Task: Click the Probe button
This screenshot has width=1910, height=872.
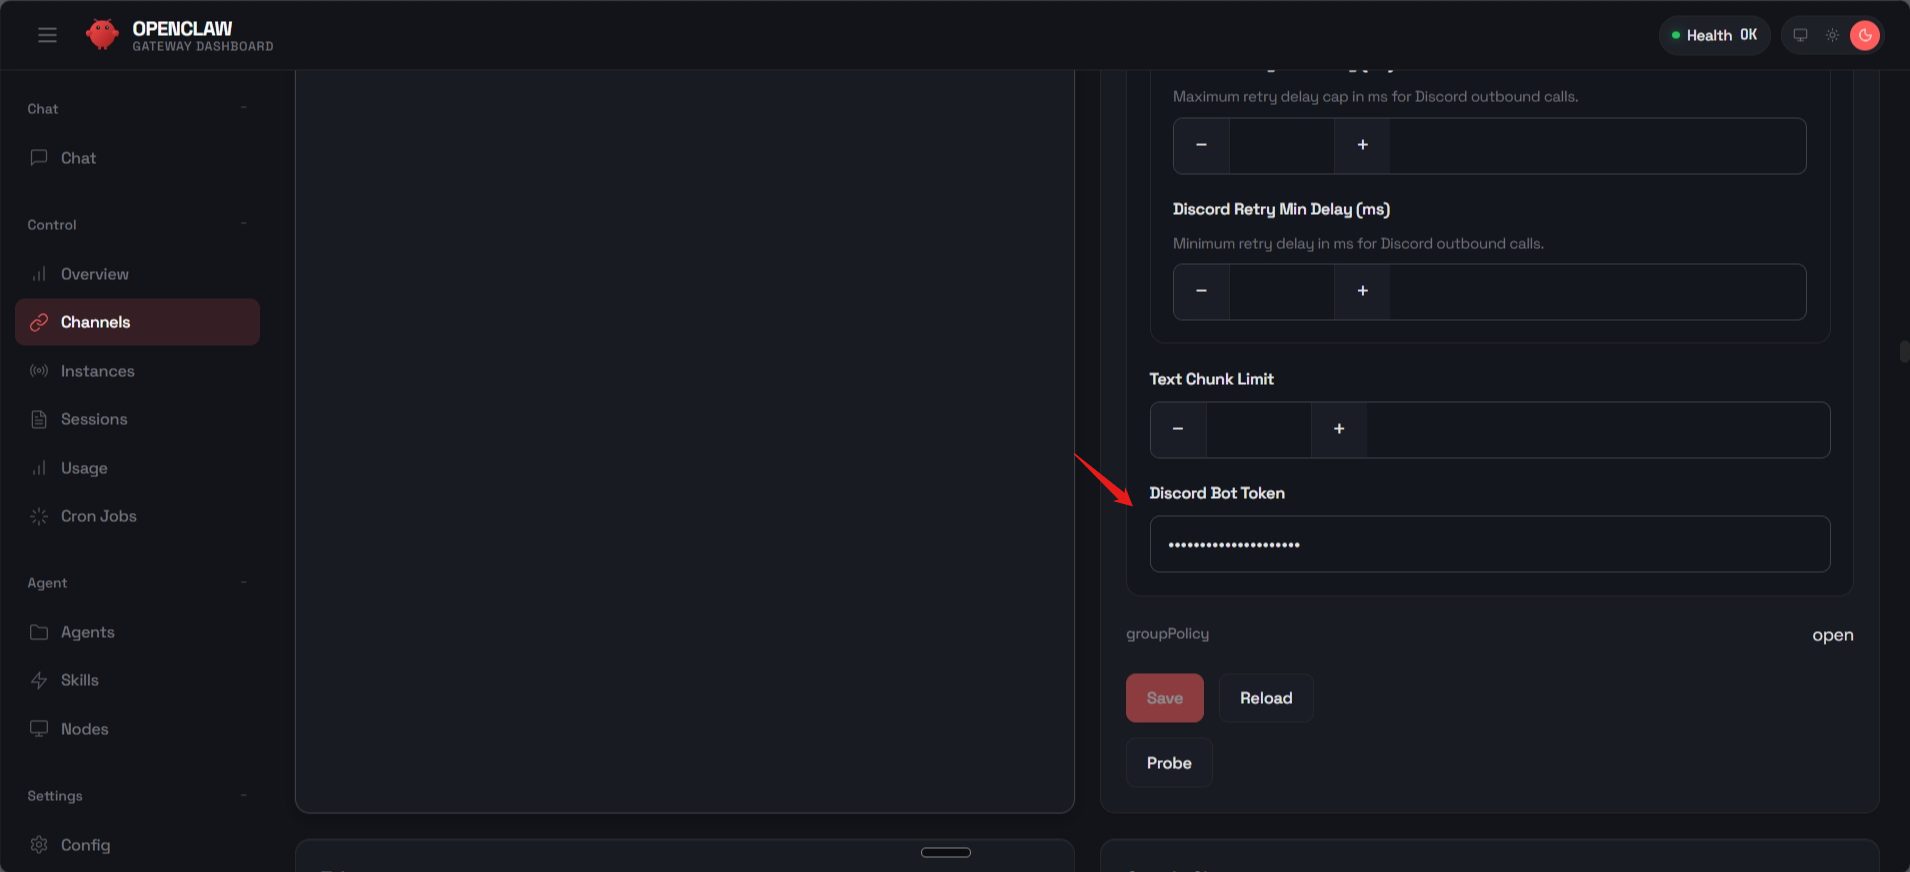Action: [x=1169, y=763]
